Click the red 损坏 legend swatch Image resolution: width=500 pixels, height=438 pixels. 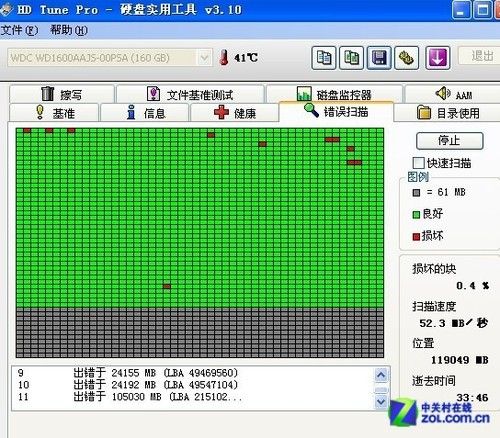click(416, 237)
